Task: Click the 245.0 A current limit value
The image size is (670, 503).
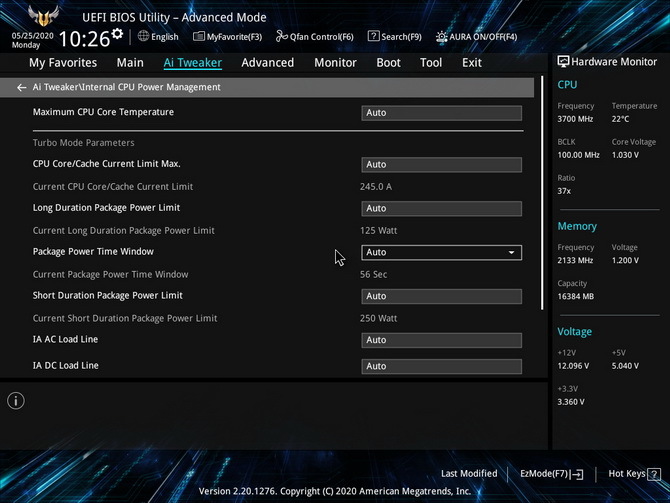Action: 376,187
